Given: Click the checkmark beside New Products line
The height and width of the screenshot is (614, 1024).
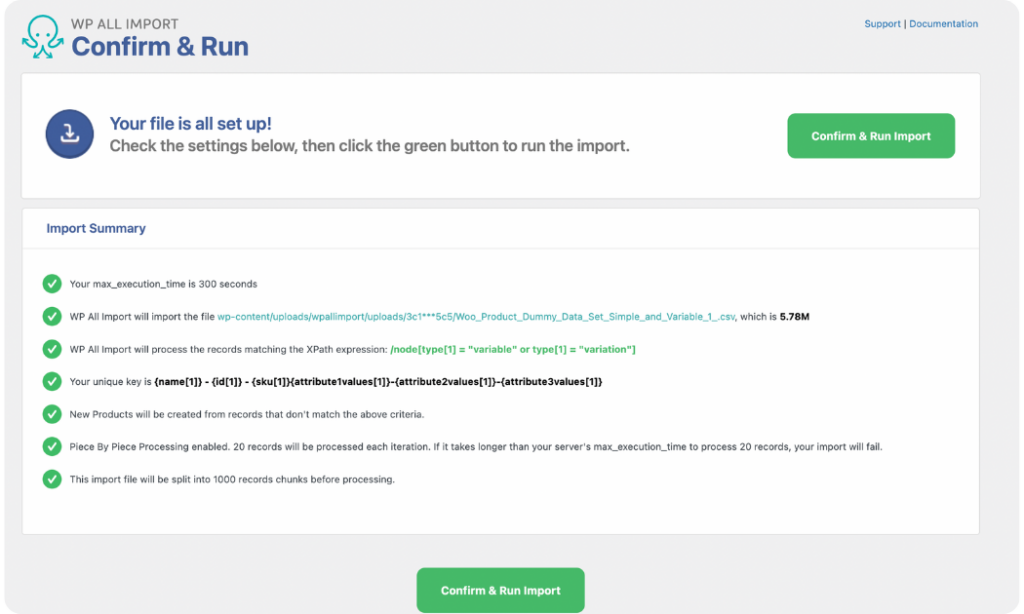Looking at the screenshot, I should coord(52,413).
